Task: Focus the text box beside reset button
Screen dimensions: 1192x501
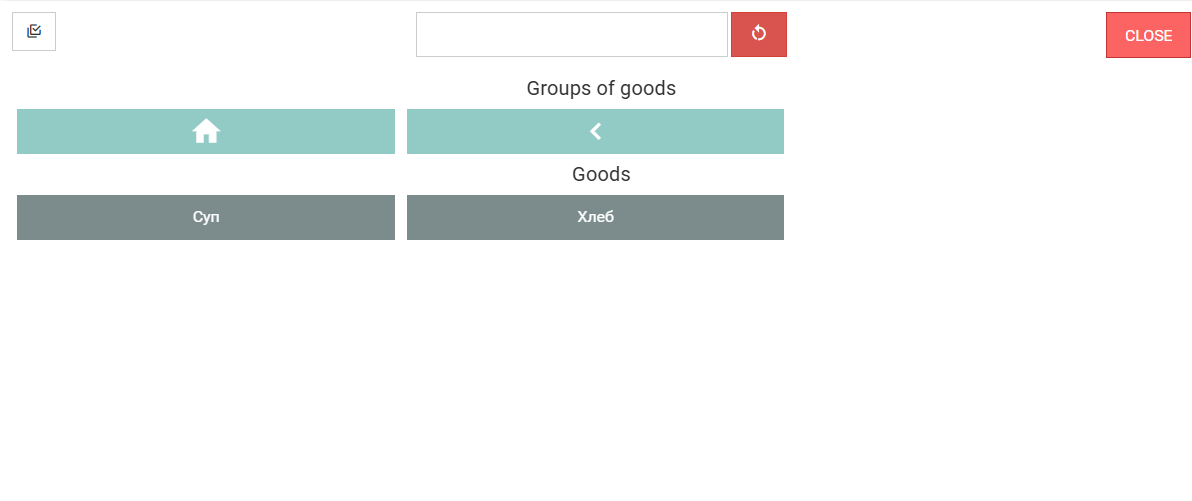Action: 571,35
